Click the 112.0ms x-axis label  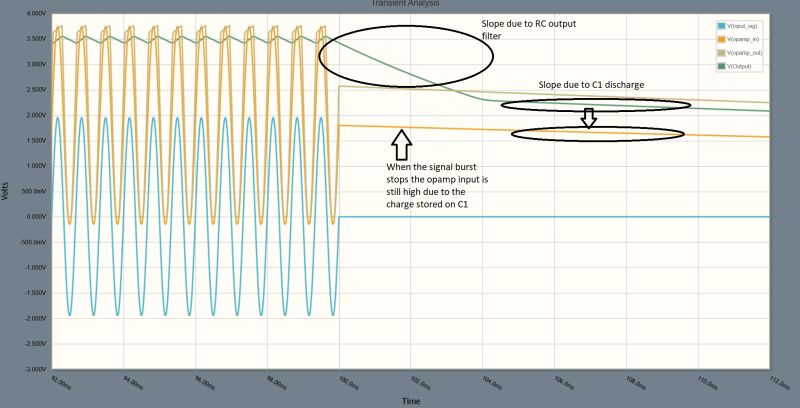[779, 382]
